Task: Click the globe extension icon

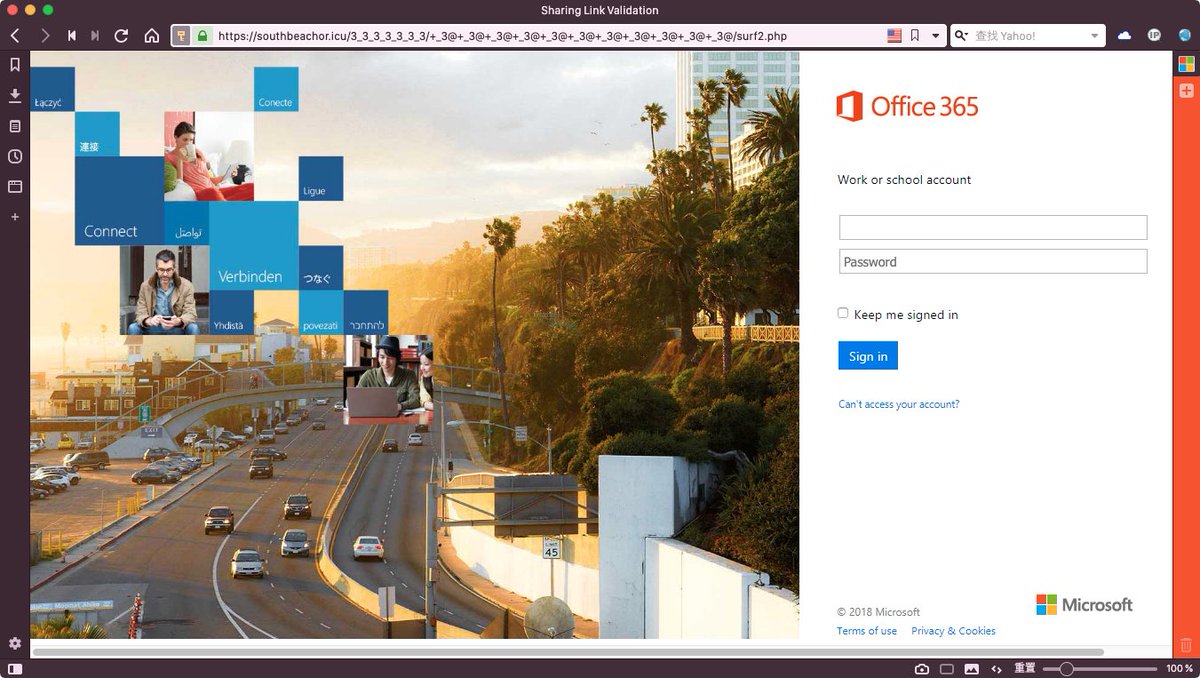Action: pyautogui.click(x=1184, y=36)
